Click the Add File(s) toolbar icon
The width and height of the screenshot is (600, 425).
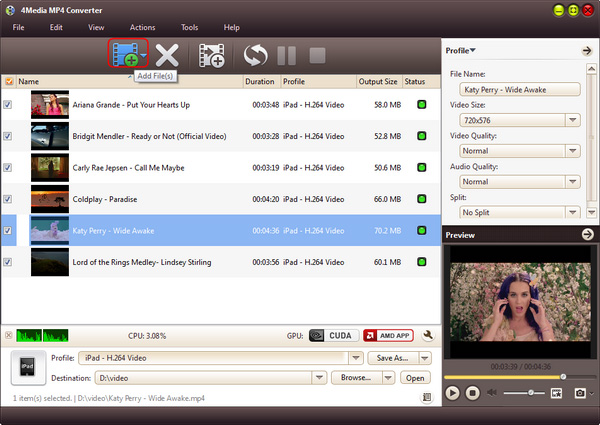pos(125,55)
